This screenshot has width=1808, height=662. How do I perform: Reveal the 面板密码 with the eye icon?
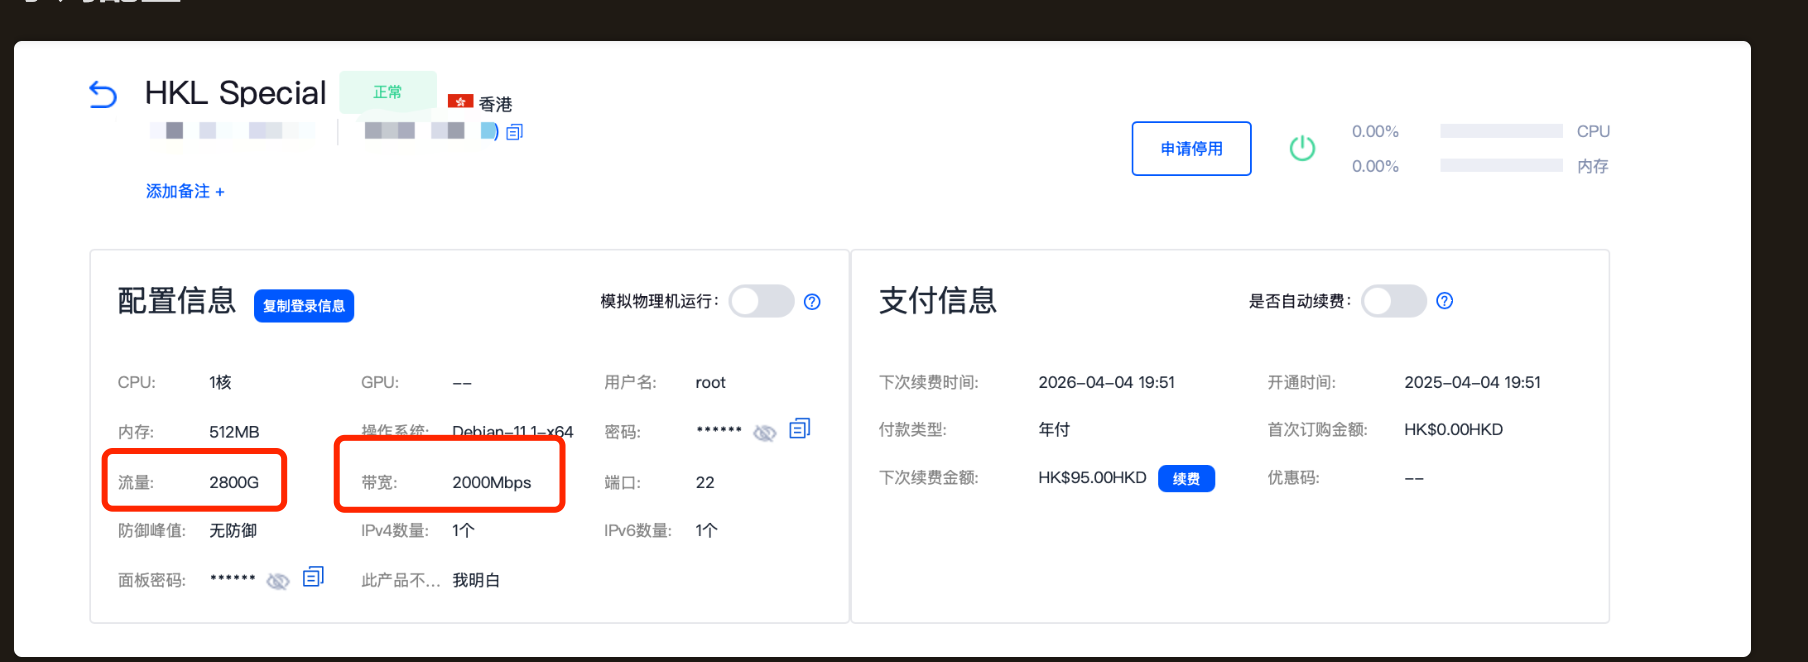tap(278, 580)
